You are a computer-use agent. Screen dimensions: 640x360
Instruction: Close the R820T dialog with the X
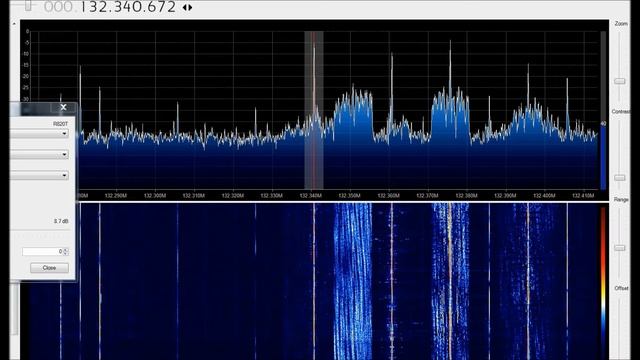click(63, 107)
